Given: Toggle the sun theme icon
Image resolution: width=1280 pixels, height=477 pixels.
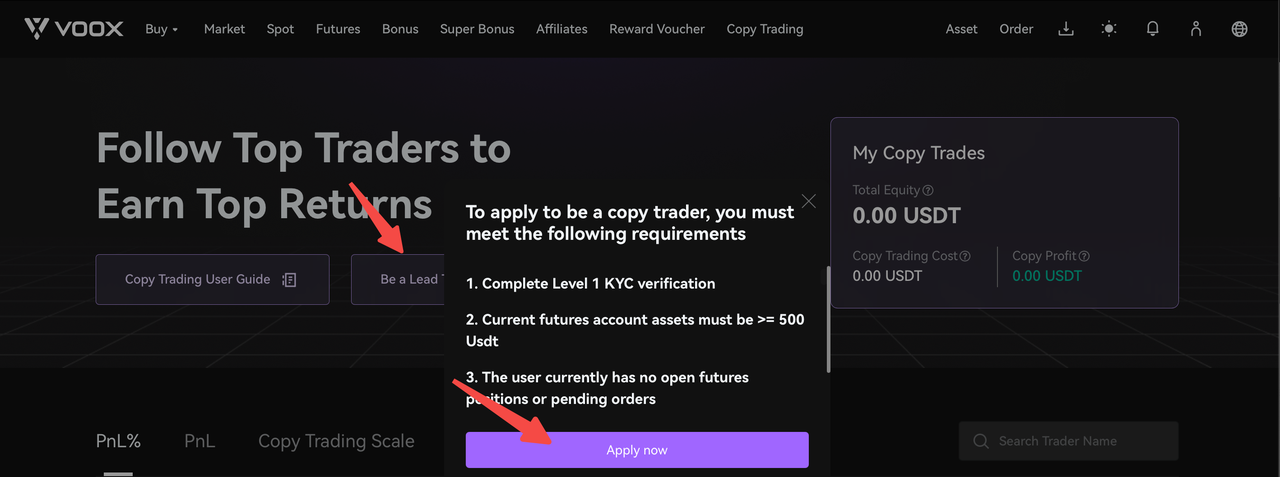Looking at the screenshot, I should pyautogui.click(x=1109, y=29).
